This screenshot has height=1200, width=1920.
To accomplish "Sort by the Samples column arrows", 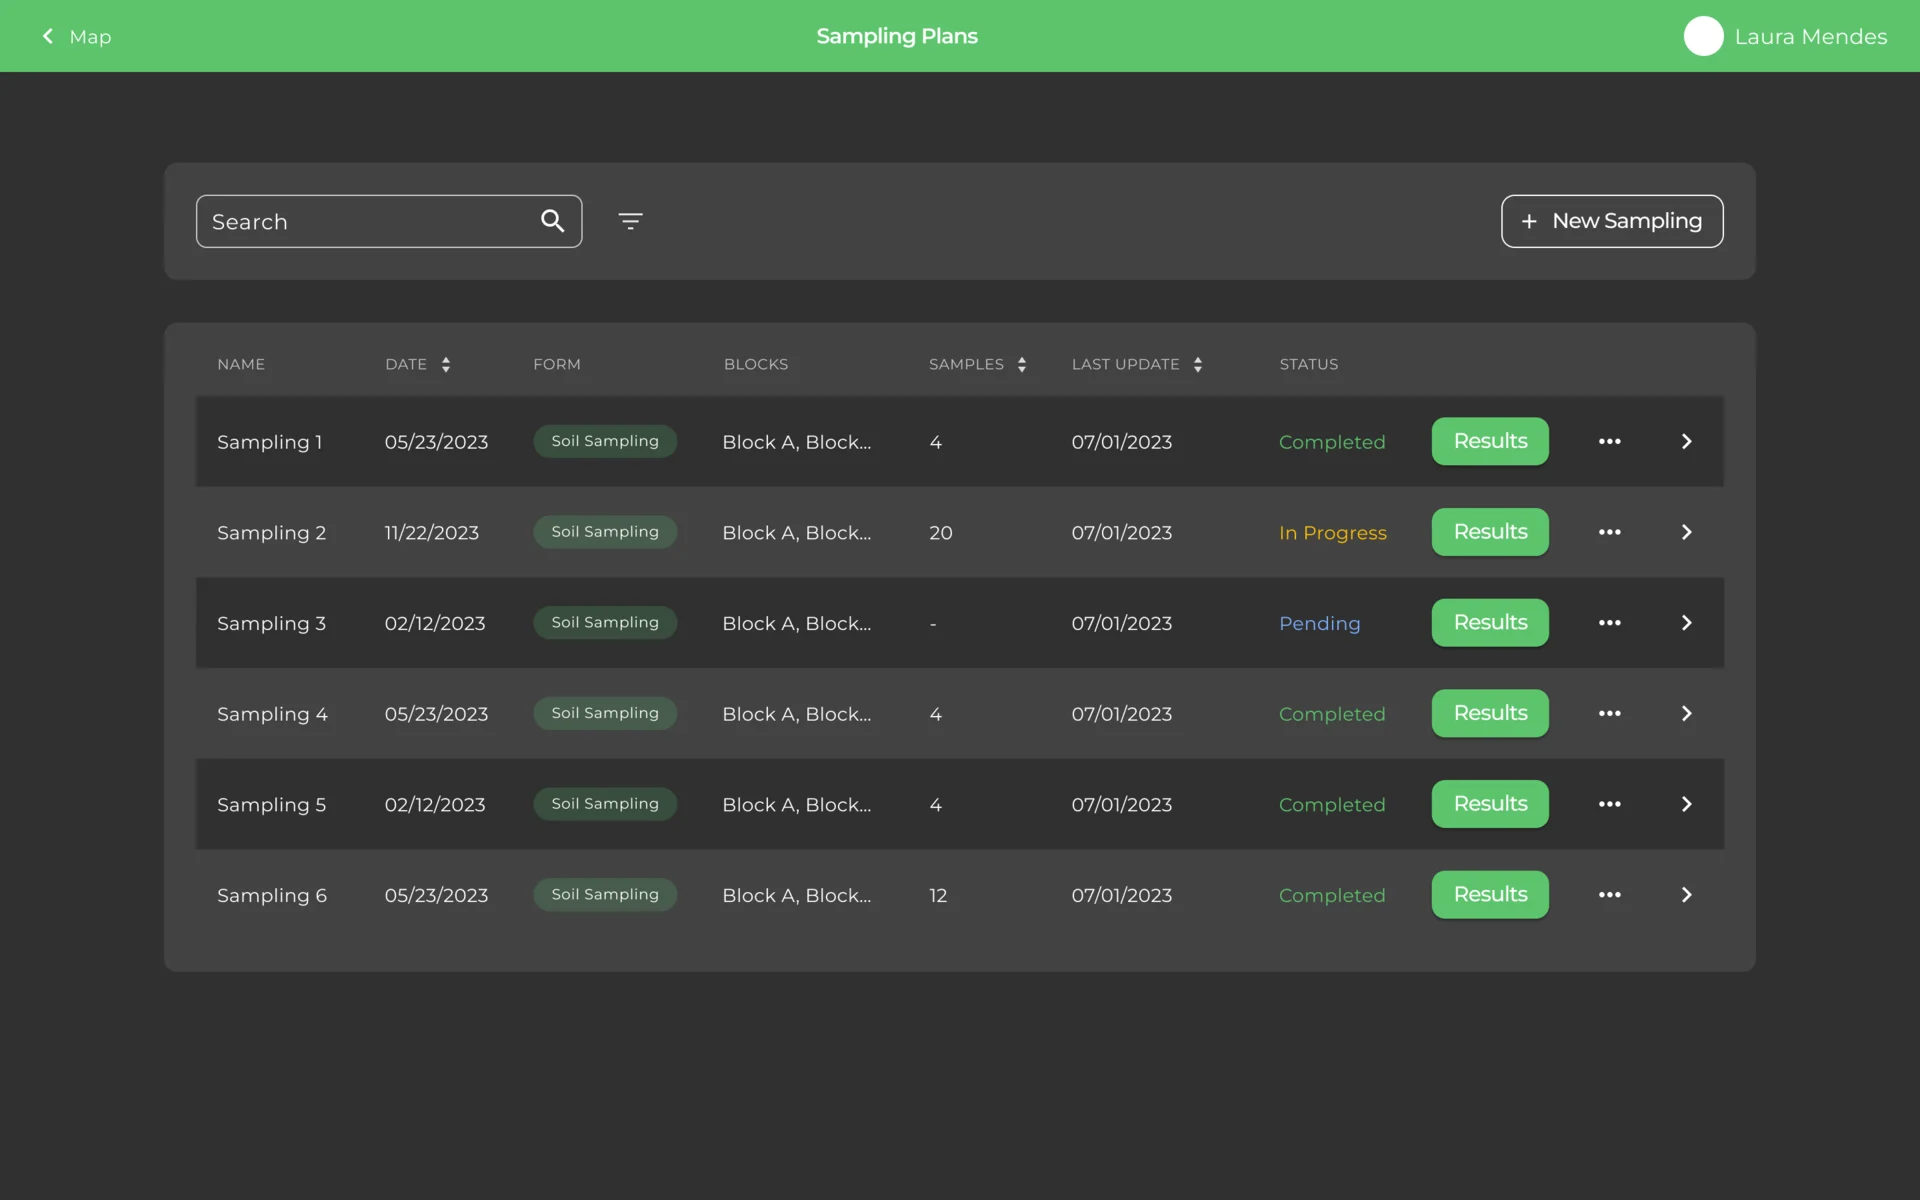I will pos(1022,364).
